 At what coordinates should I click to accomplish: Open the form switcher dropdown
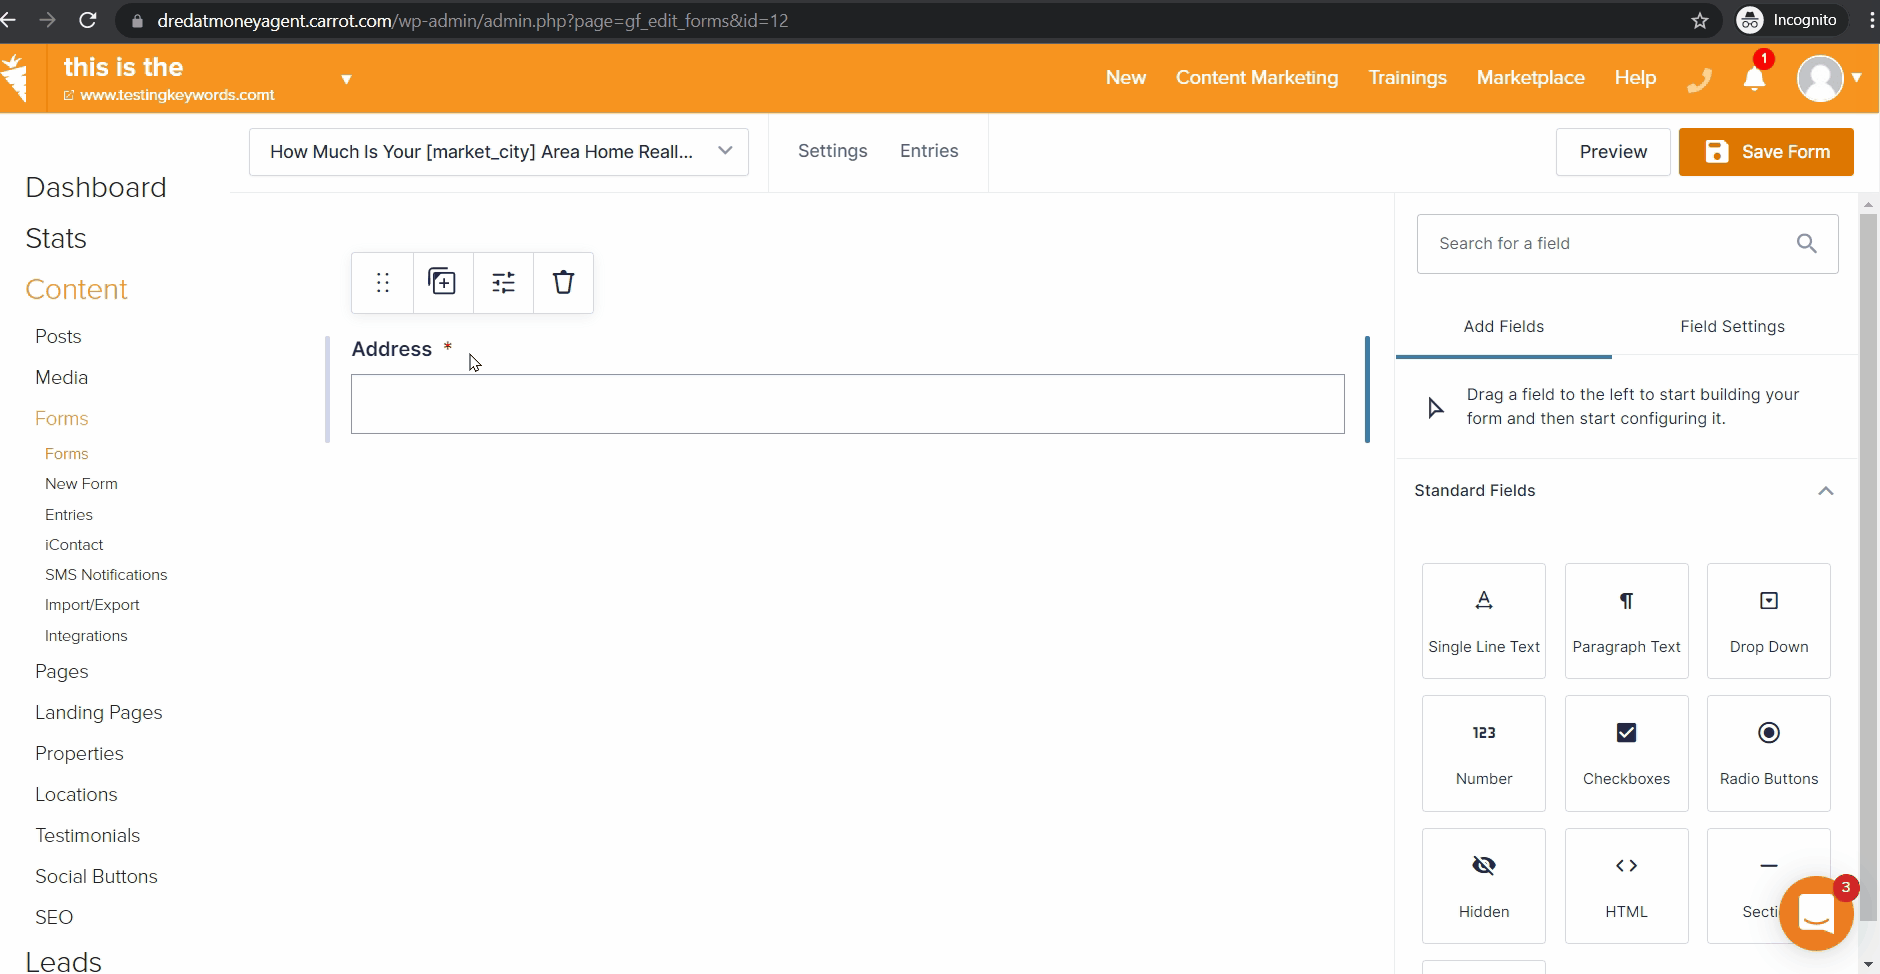point(499,152)
